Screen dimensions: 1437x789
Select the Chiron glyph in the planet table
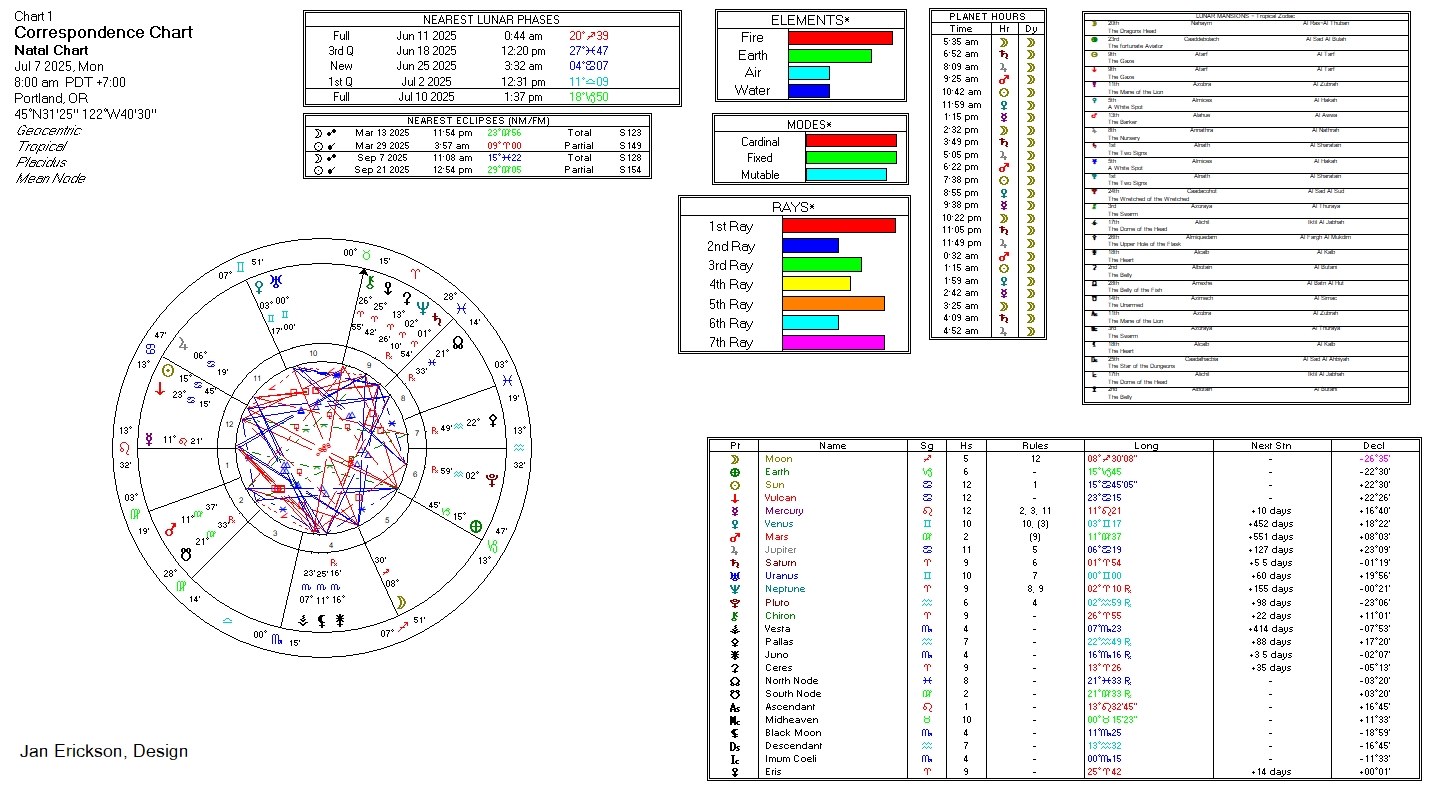735,615
